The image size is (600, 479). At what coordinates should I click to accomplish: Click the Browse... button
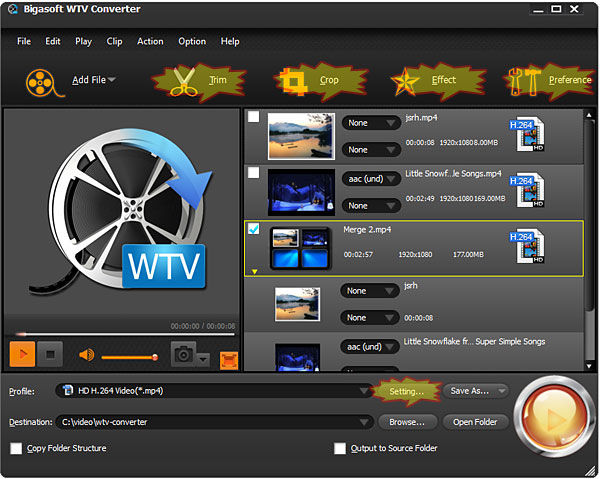(x=407, y=422)
